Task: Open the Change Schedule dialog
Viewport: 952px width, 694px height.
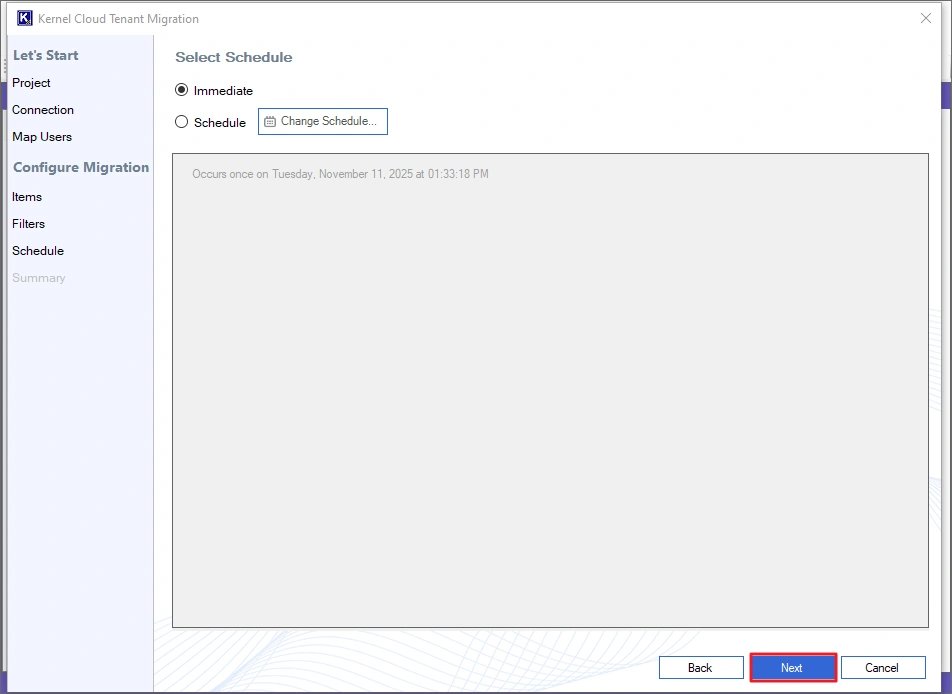Action: click(322, 121)
